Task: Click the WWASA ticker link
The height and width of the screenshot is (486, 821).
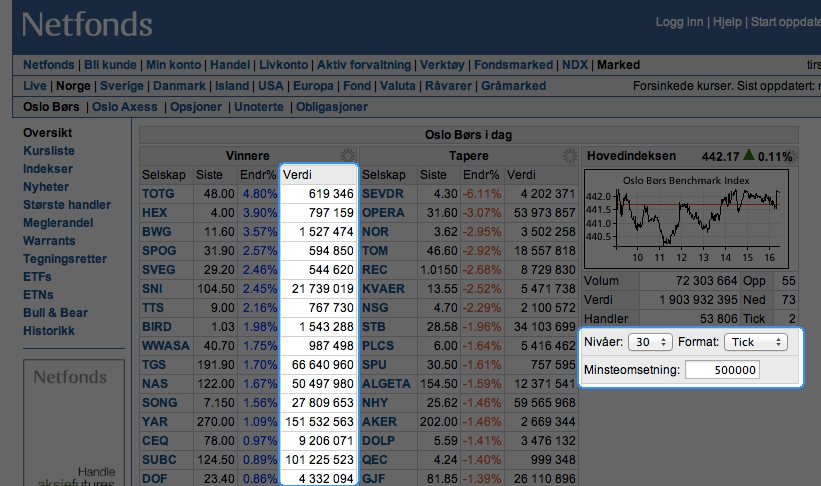Action: coord(165,346)
